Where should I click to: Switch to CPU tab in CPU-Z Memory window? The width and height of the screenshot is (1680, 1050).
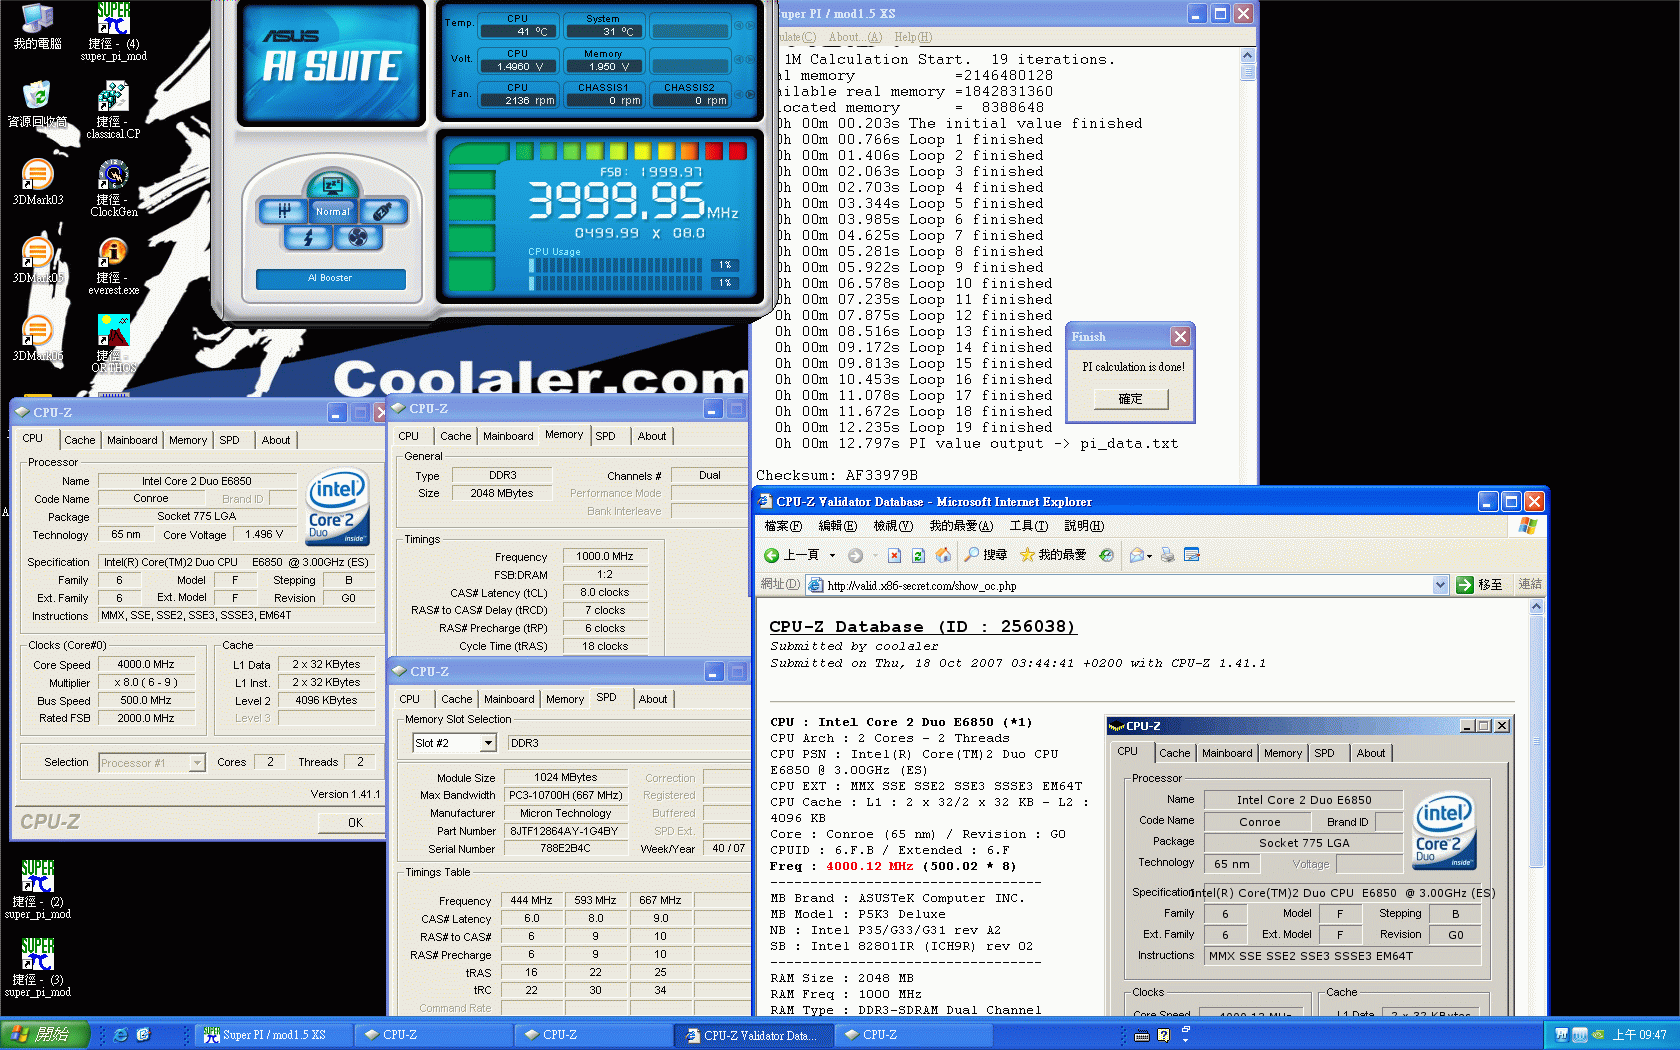(x=409, y=436)
